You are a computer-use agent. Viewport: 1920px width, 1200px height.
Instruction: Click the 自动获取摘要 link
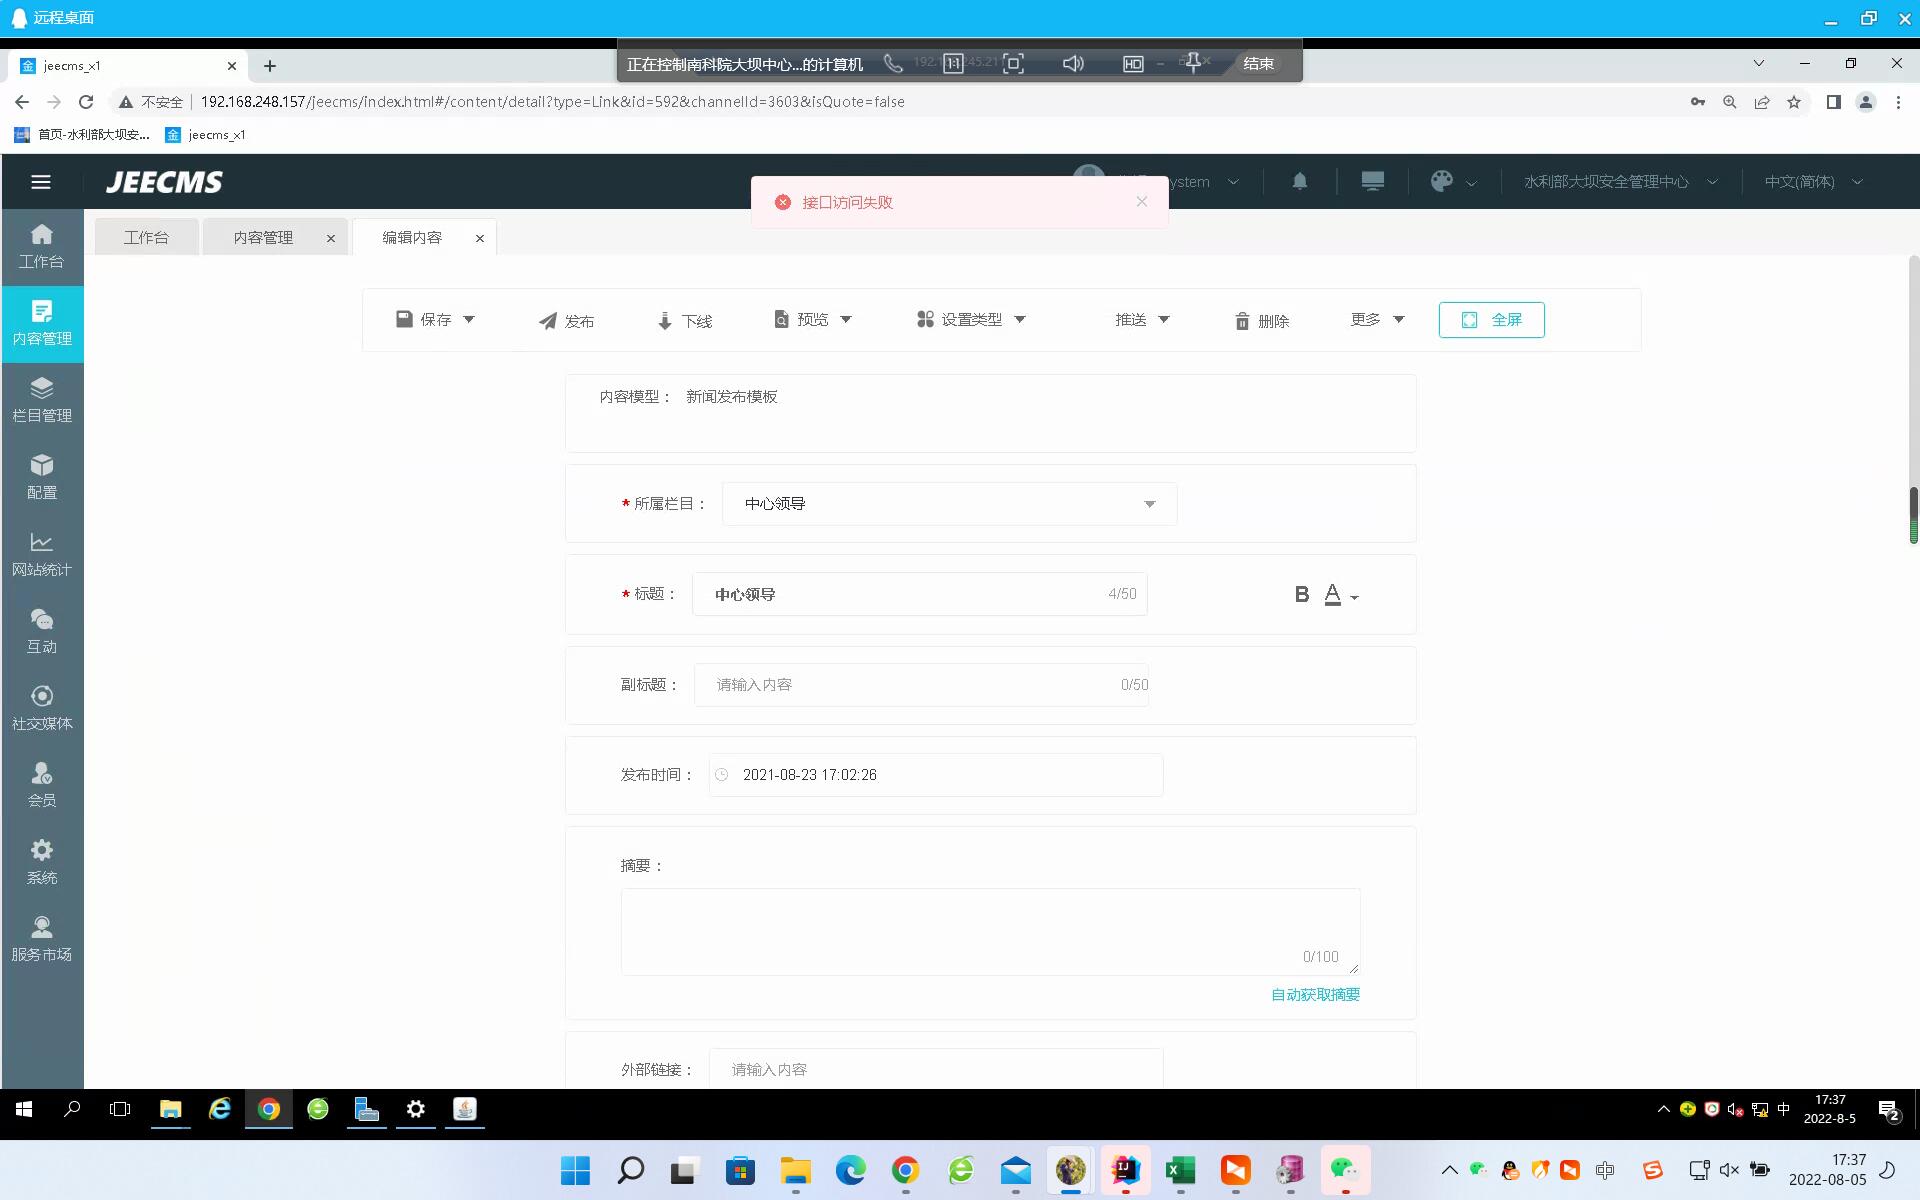(x=1314, y=995)
